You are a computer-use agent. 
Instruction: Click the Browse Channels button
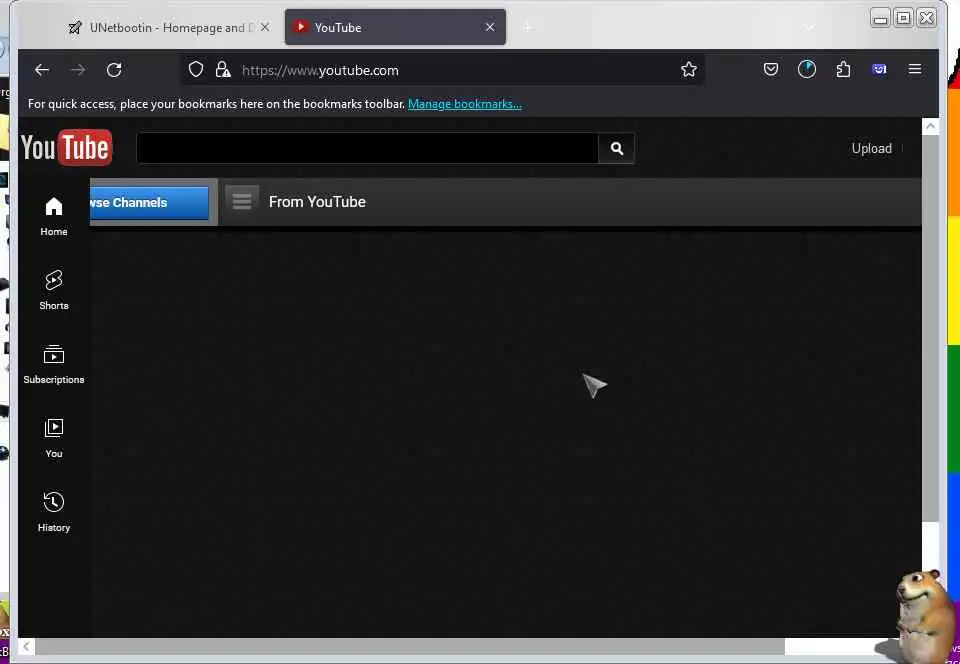click(149, 203)
